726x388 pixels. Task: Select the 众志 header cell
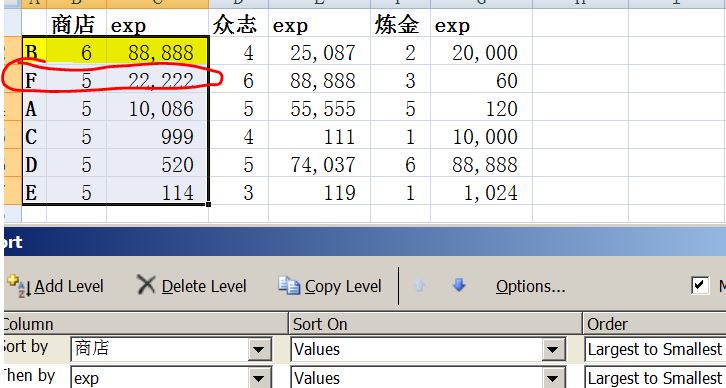[x=238, y=23]
